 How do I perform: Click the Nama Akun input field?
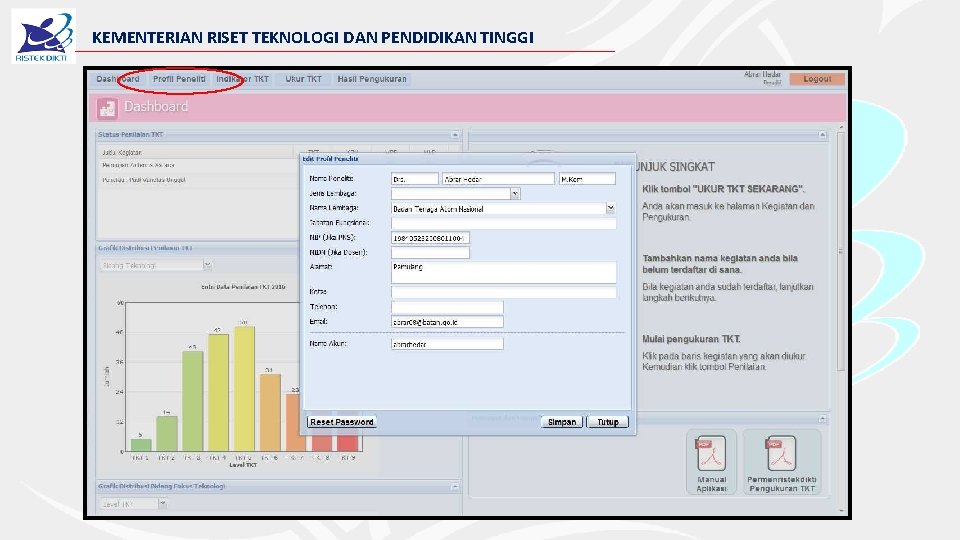(447, 344)
